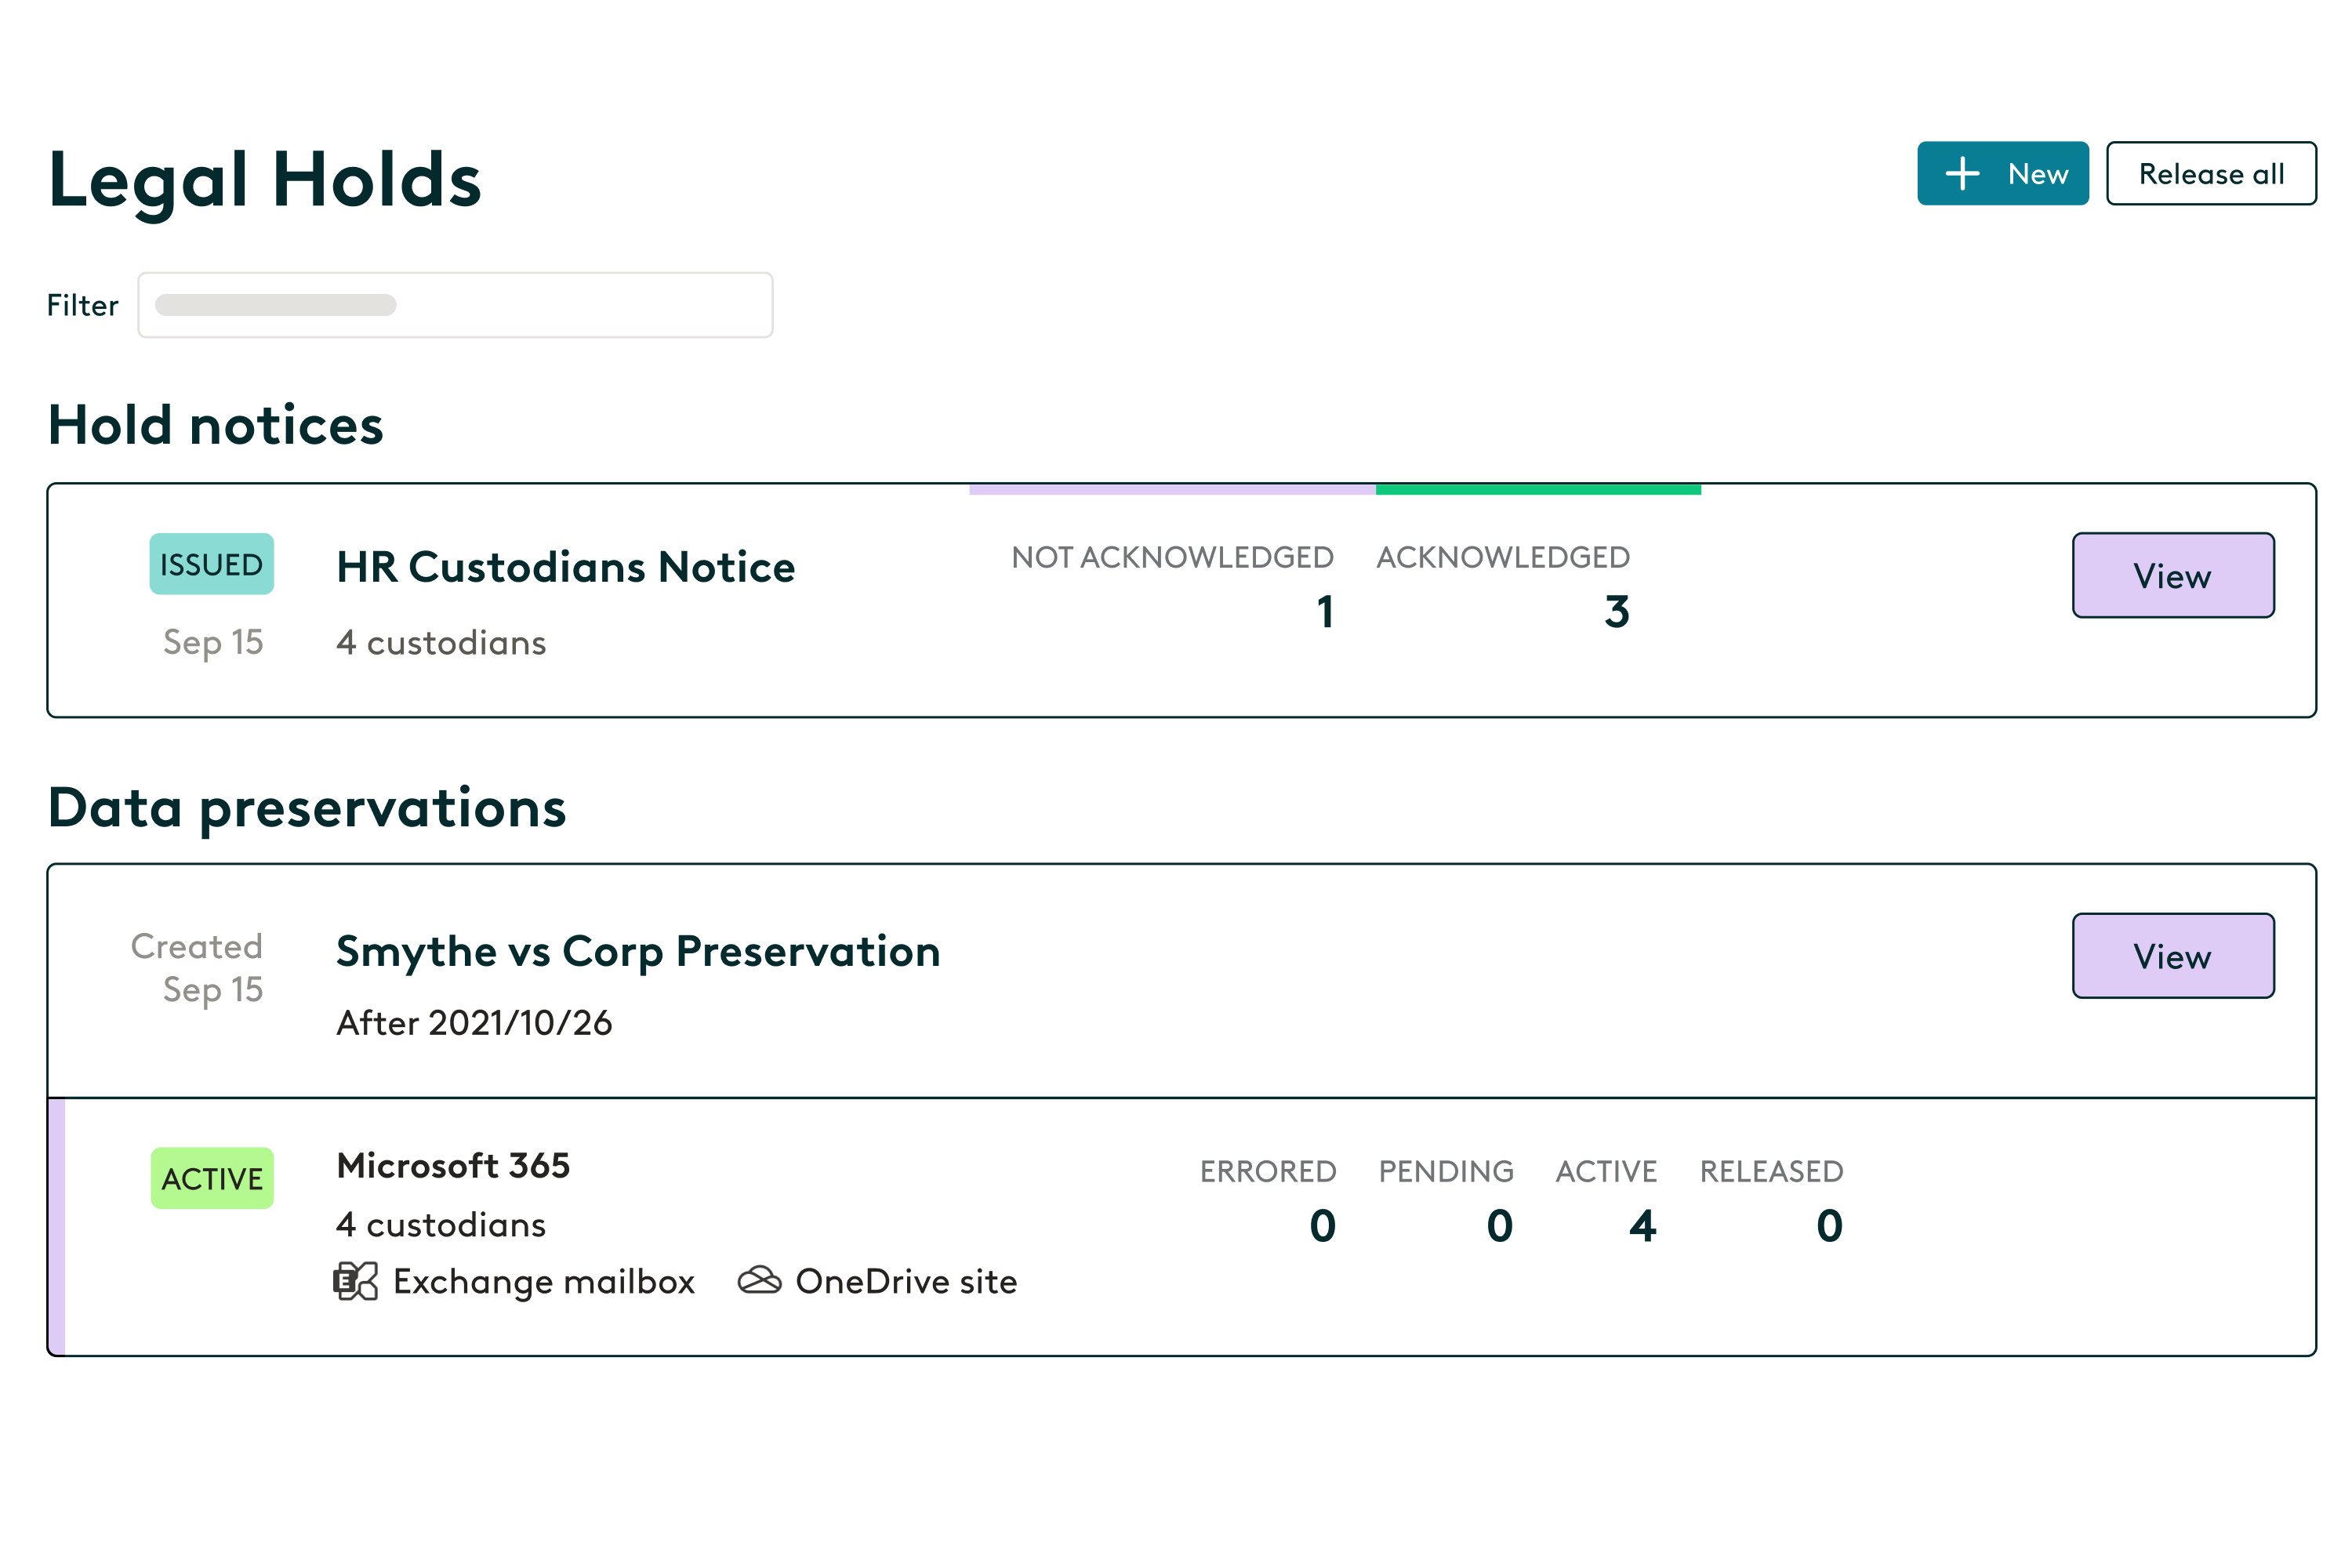Click the lavender not-acknowledged progress segment

pos(1171,490)
